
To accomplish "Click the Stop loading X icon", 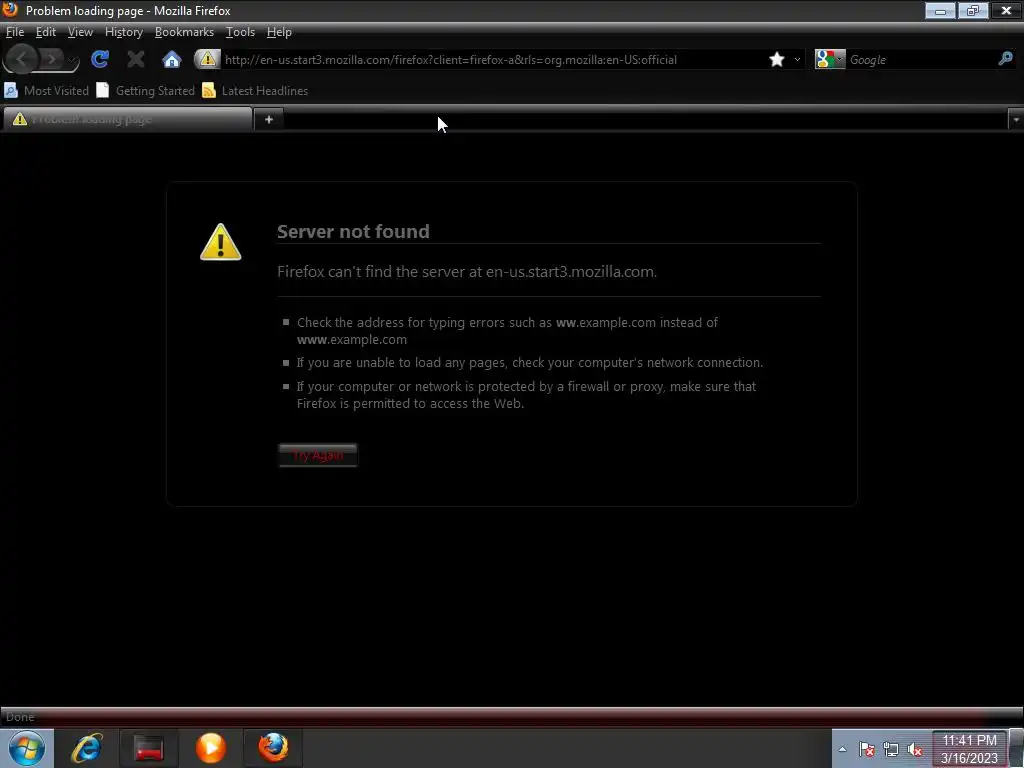I will coord(136,59).
